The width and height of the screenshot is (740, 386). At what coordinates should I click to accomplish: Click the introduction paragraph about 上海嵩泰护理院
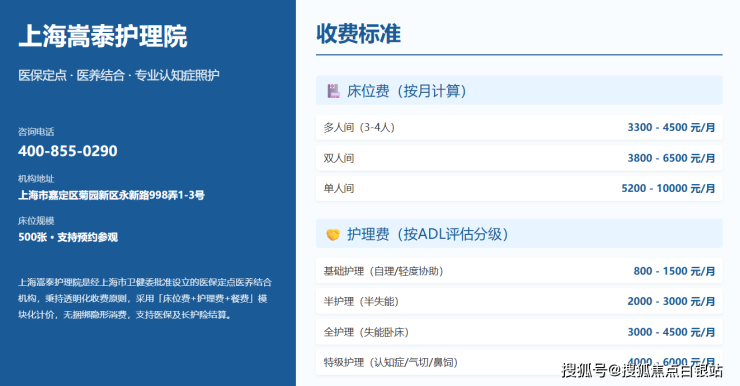pos(145,298)
